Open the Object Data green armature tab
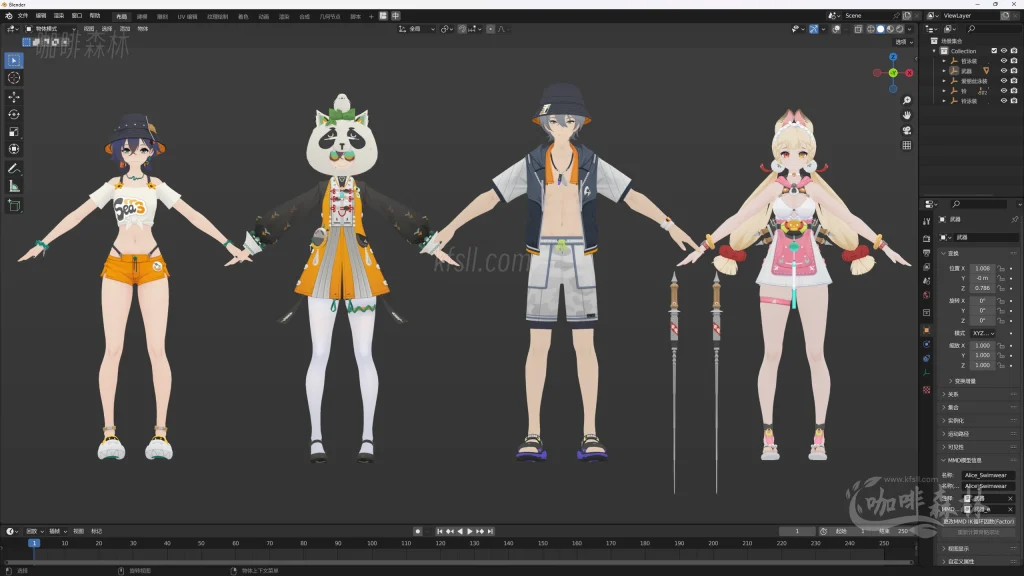Image resolution: width=1024 pixels, height=576 pixels. tap(926, 373)
